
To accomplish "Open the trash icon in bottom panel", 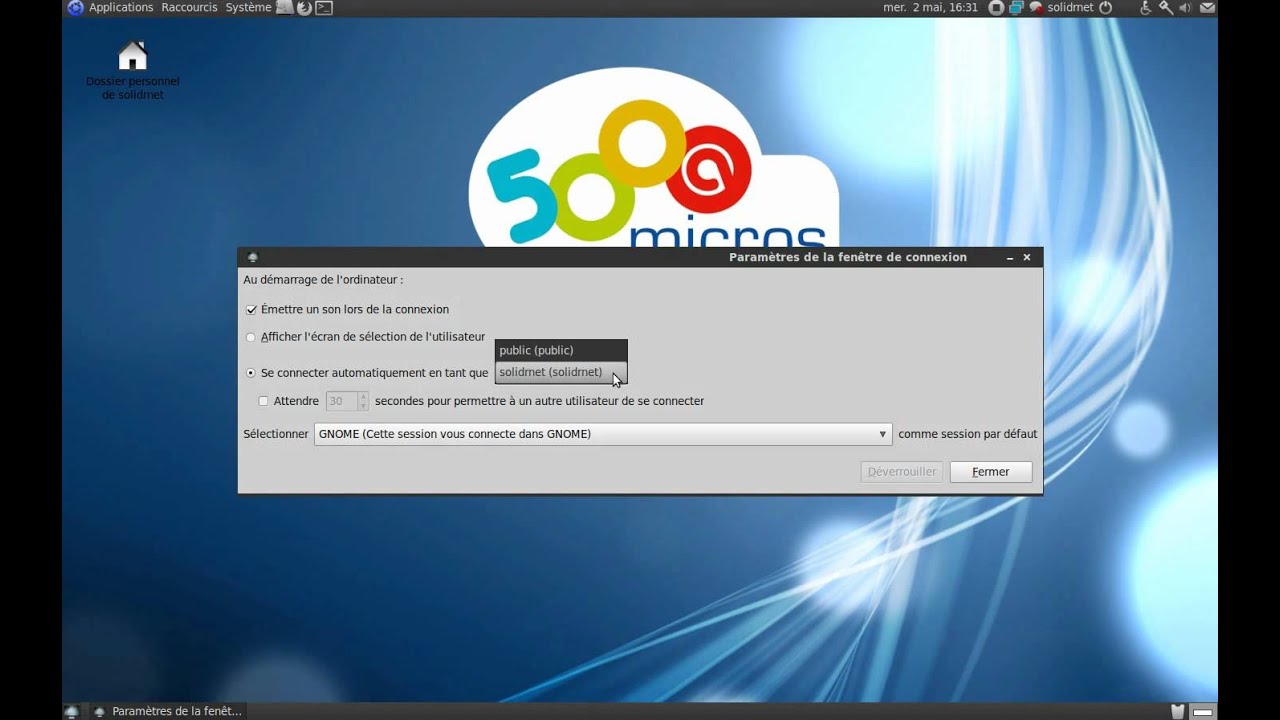I will 1178,711.
